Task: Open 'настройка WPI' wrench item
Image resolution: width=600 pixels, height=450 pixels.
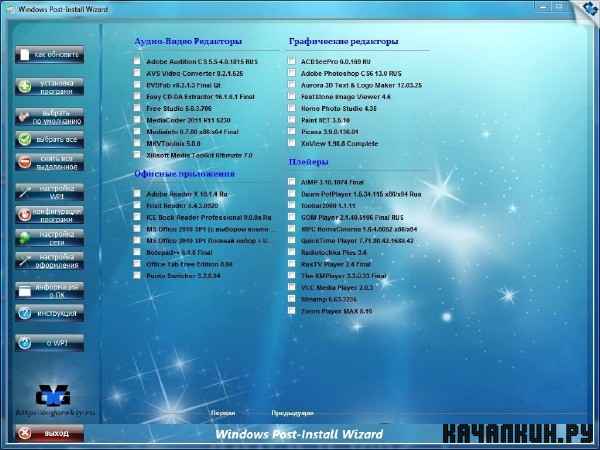Action: tap(50, 192)
